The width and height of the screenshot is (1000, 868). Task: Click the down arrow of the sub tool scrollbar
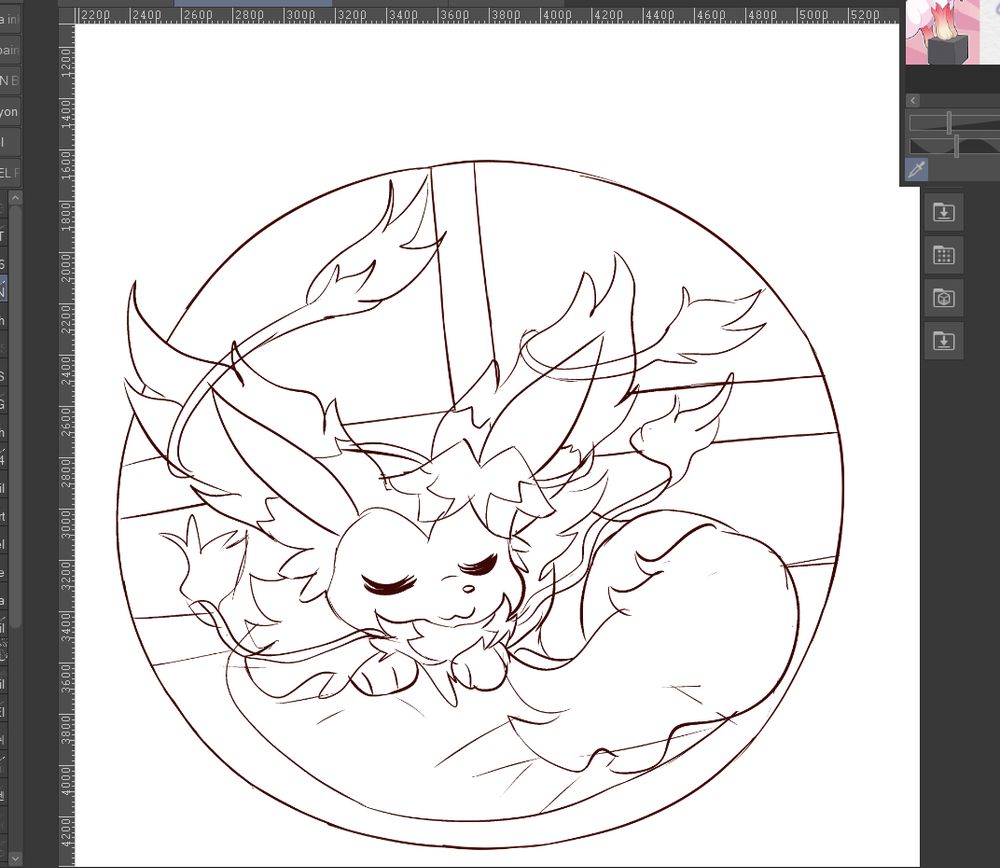tap(15, 859)
